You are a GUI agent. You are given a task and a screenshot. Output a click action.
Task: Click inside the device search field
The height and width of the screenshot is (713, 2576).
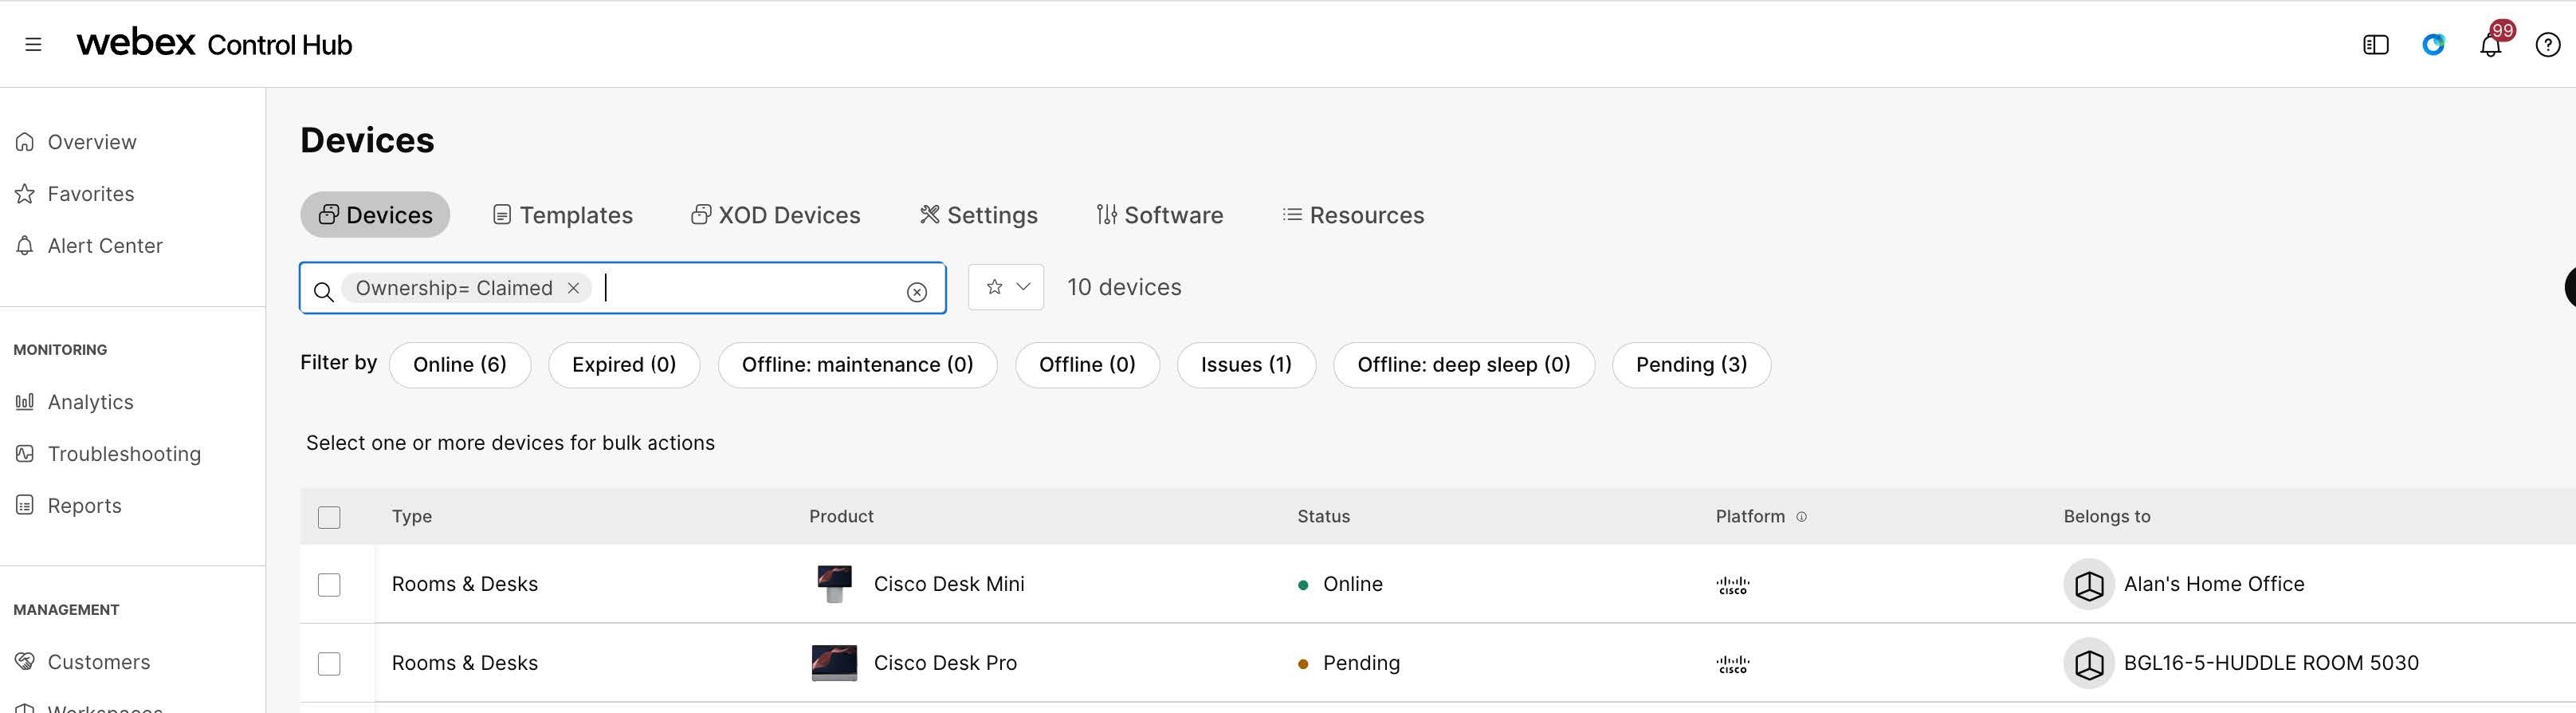[x=750, y=289]
